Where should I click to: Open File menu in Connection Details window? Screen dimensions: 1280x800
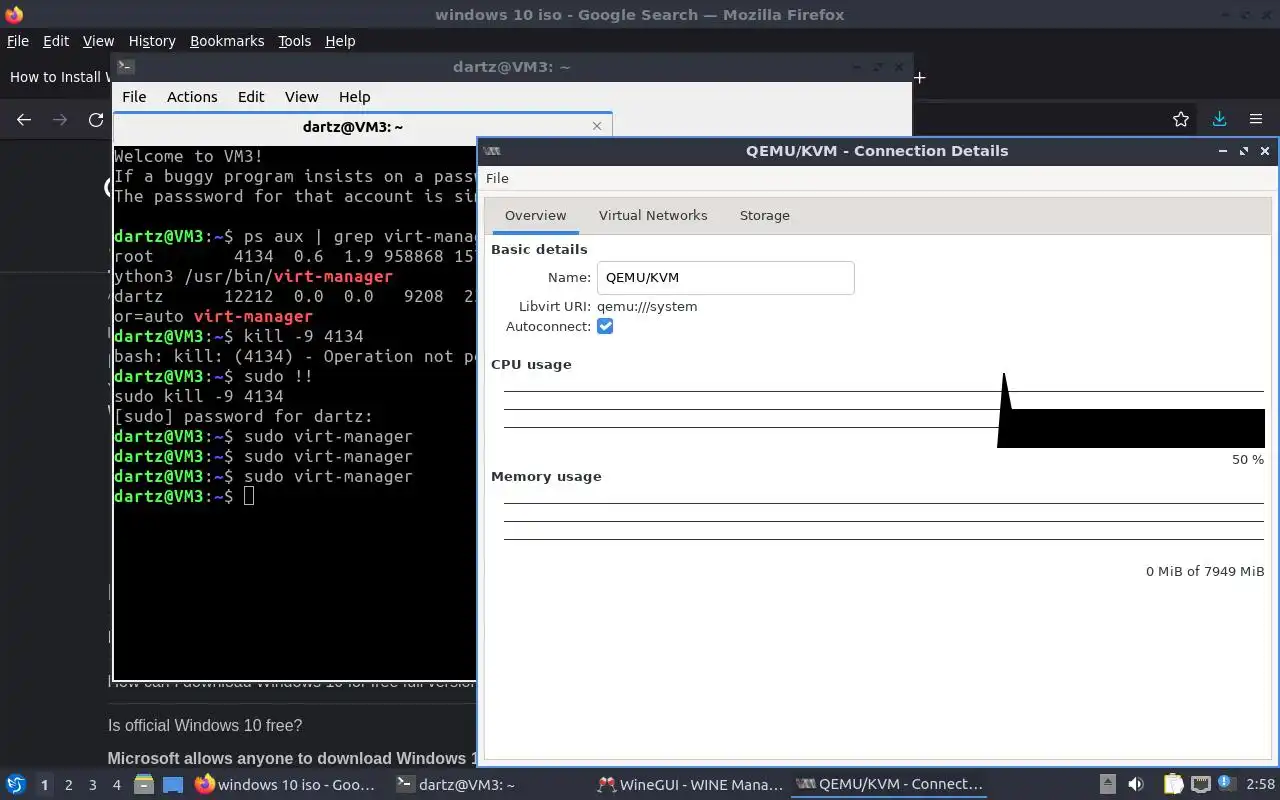click(x=497, y=178)
